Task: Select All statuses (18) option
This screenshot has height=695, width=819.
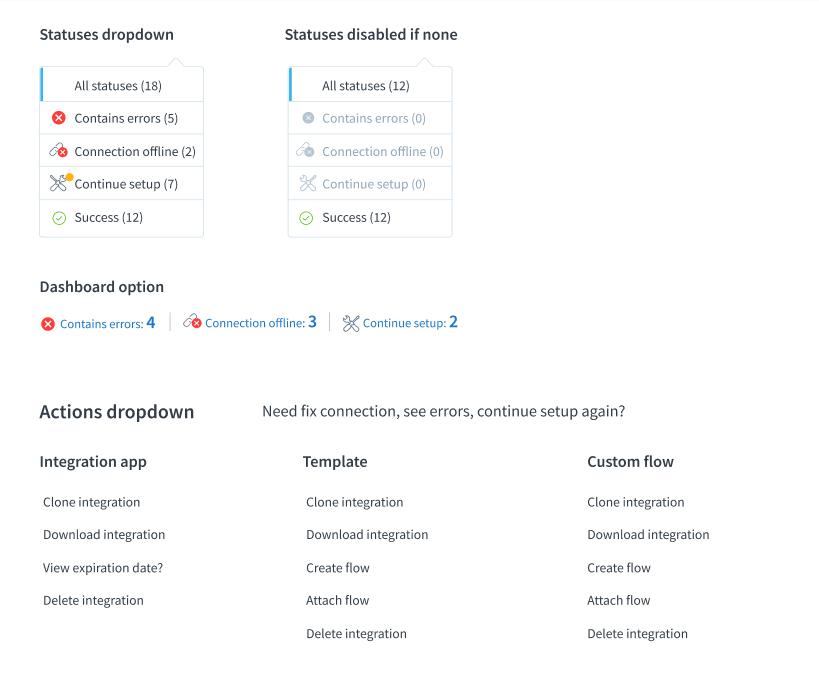Action: pos(118,86)
